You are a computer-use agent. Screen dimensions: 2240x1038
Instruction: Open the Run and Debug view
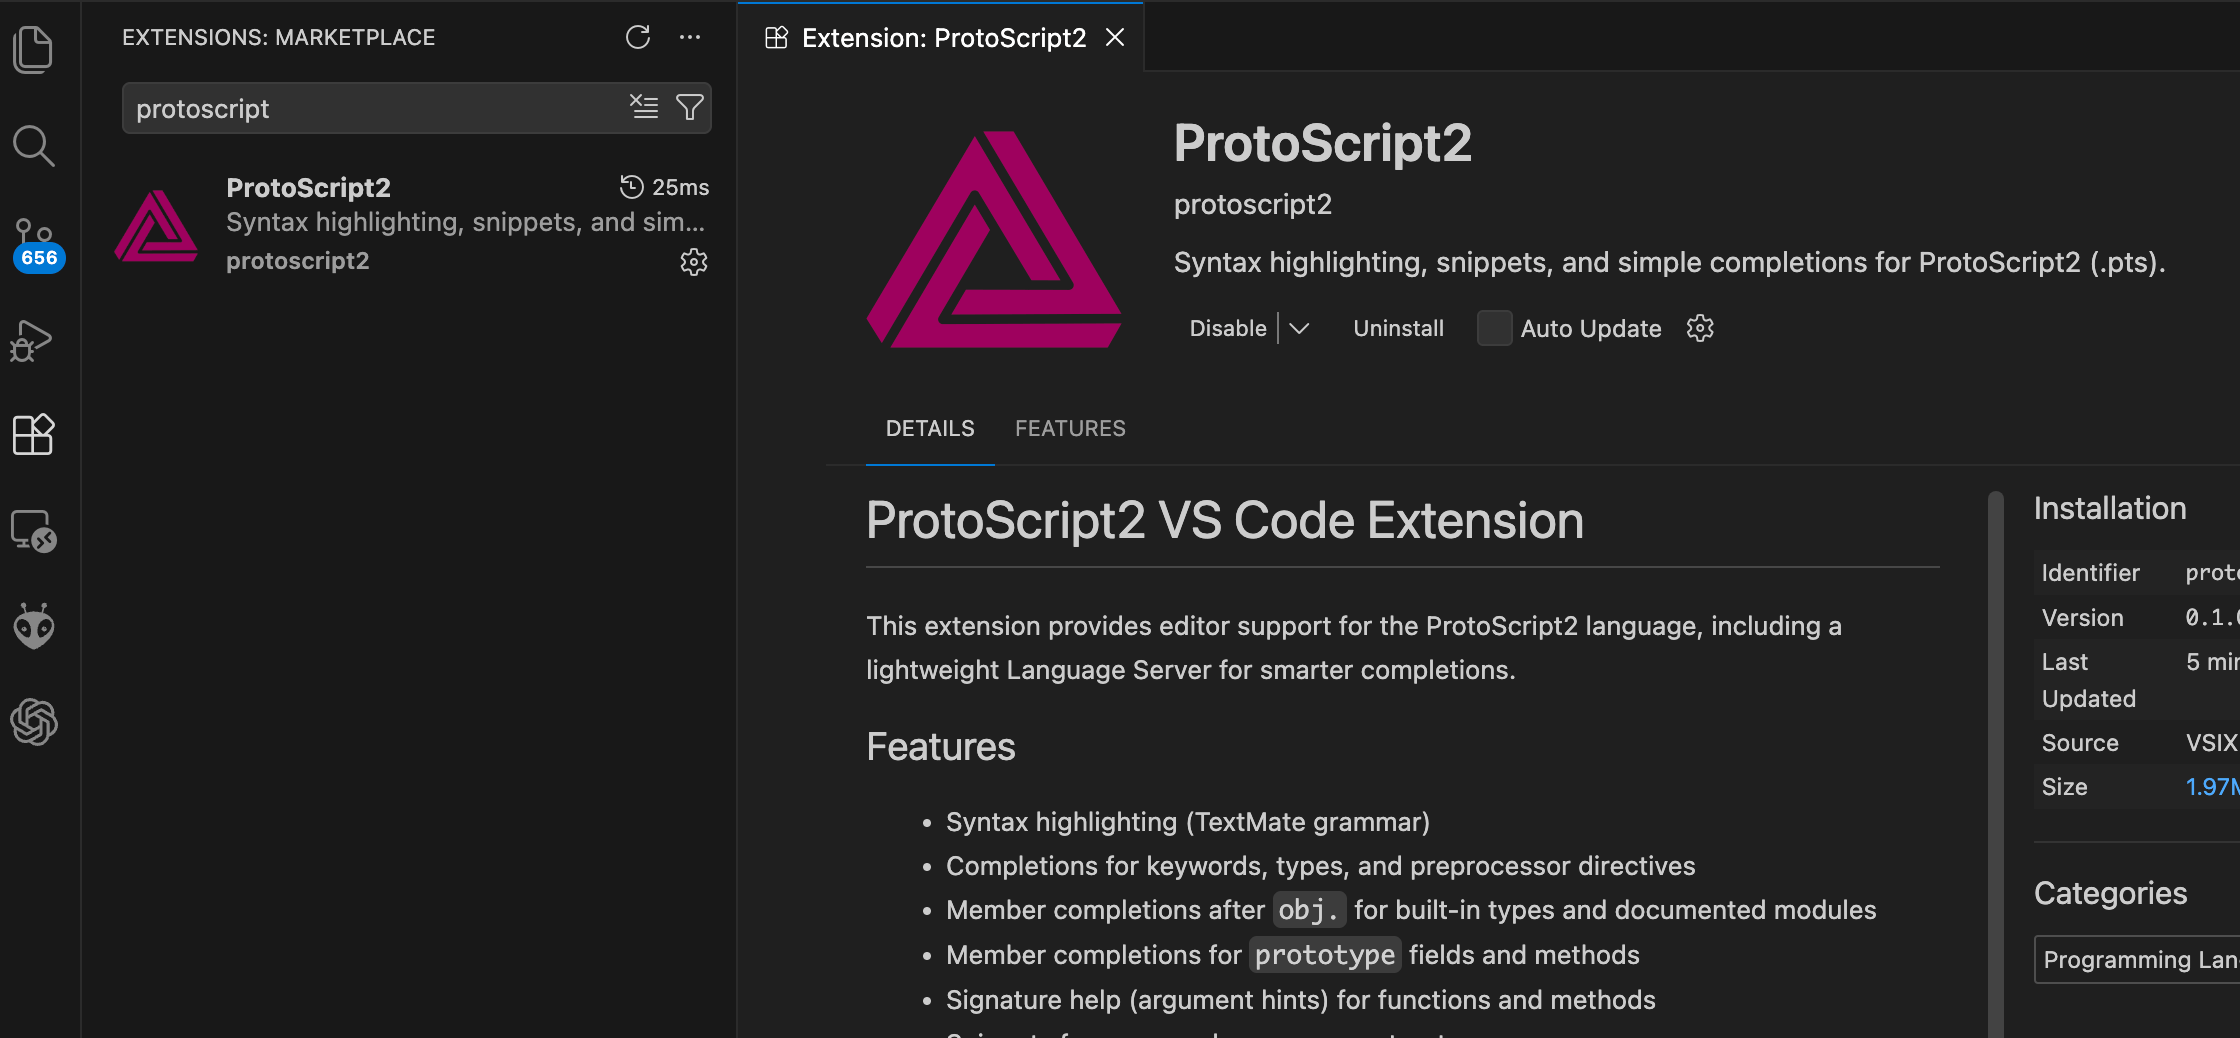point(34,340)
